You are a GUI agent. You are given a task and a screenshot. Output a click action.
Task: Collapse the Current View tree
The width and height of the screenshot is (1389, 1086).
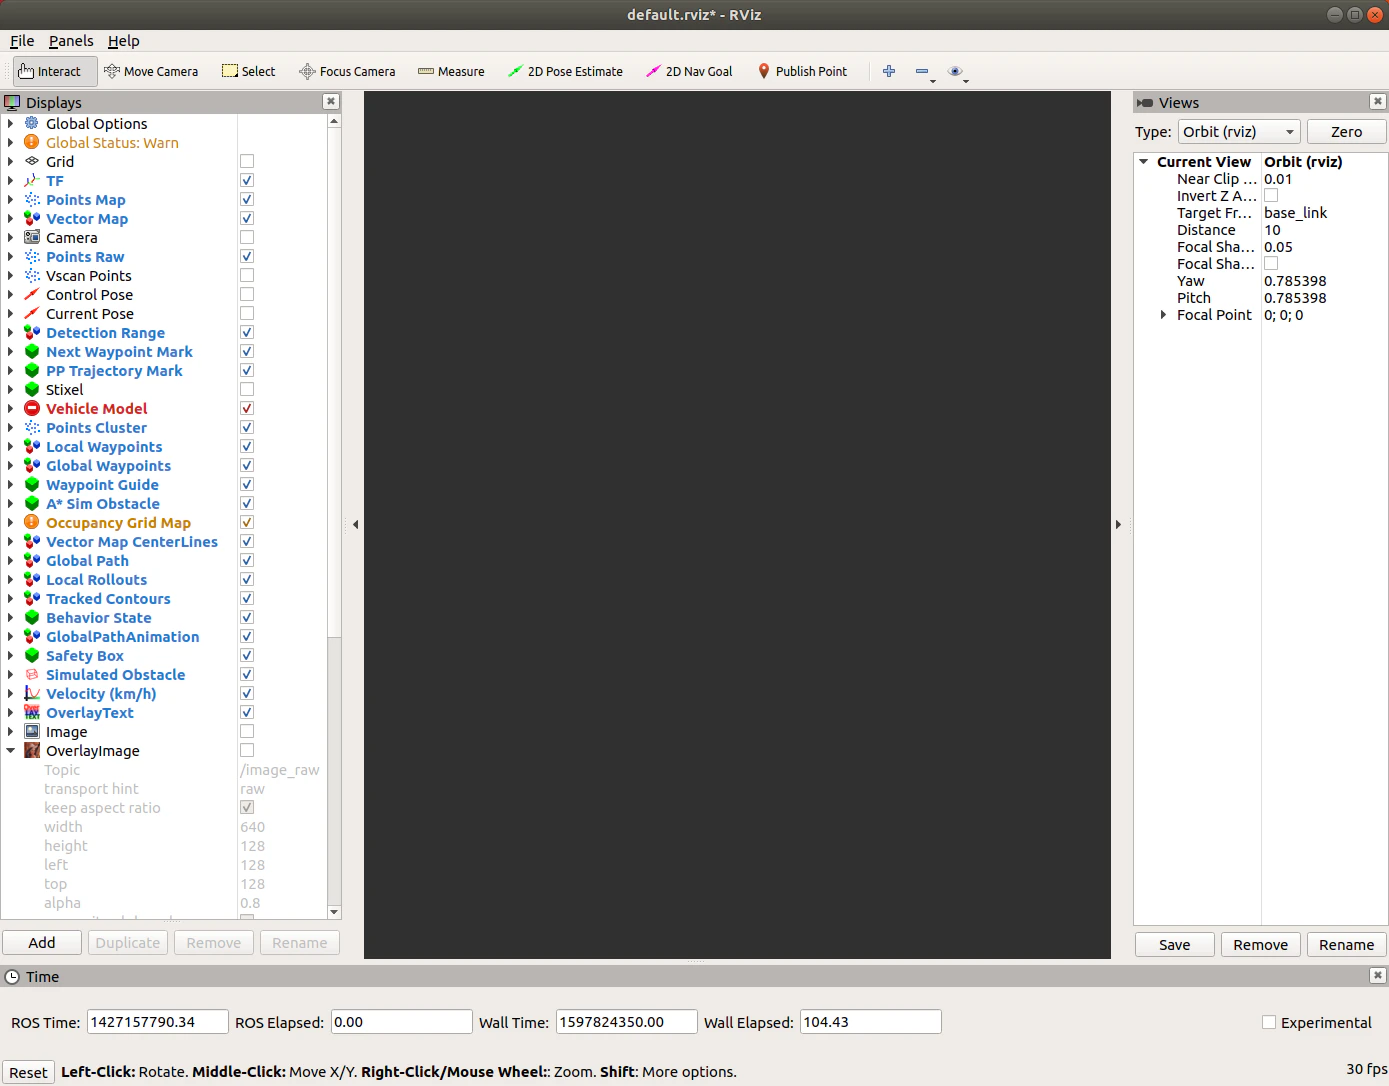[x=1143, y=161]
